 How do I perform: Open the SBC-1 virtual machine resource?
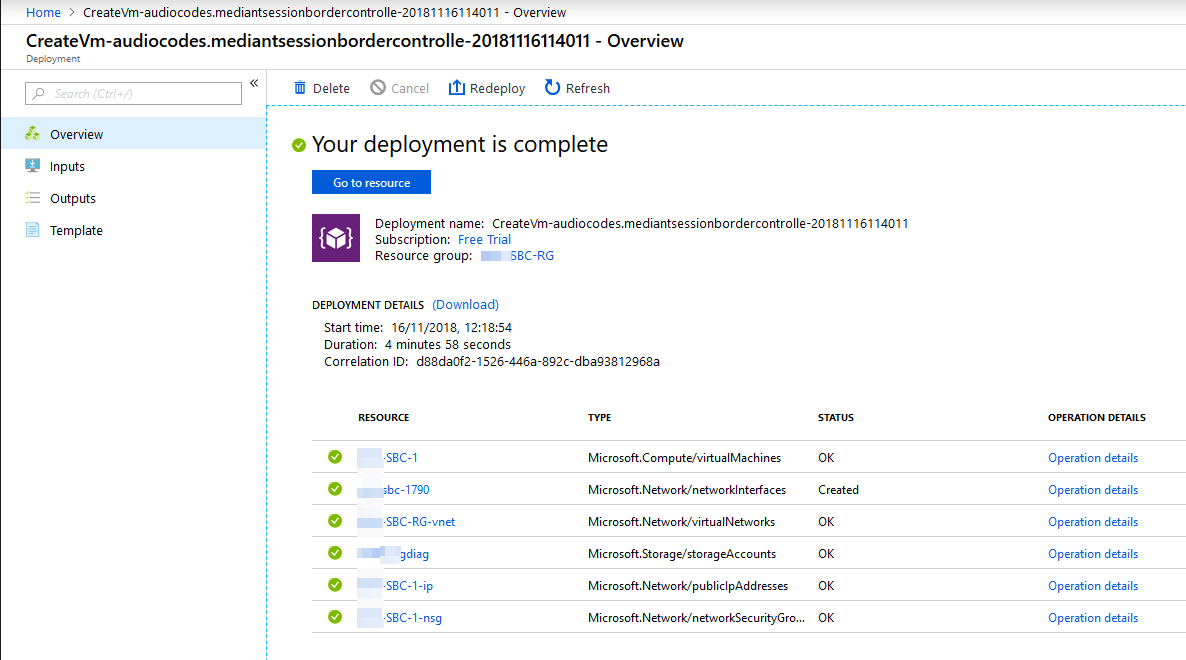click(x=387, y=457)
